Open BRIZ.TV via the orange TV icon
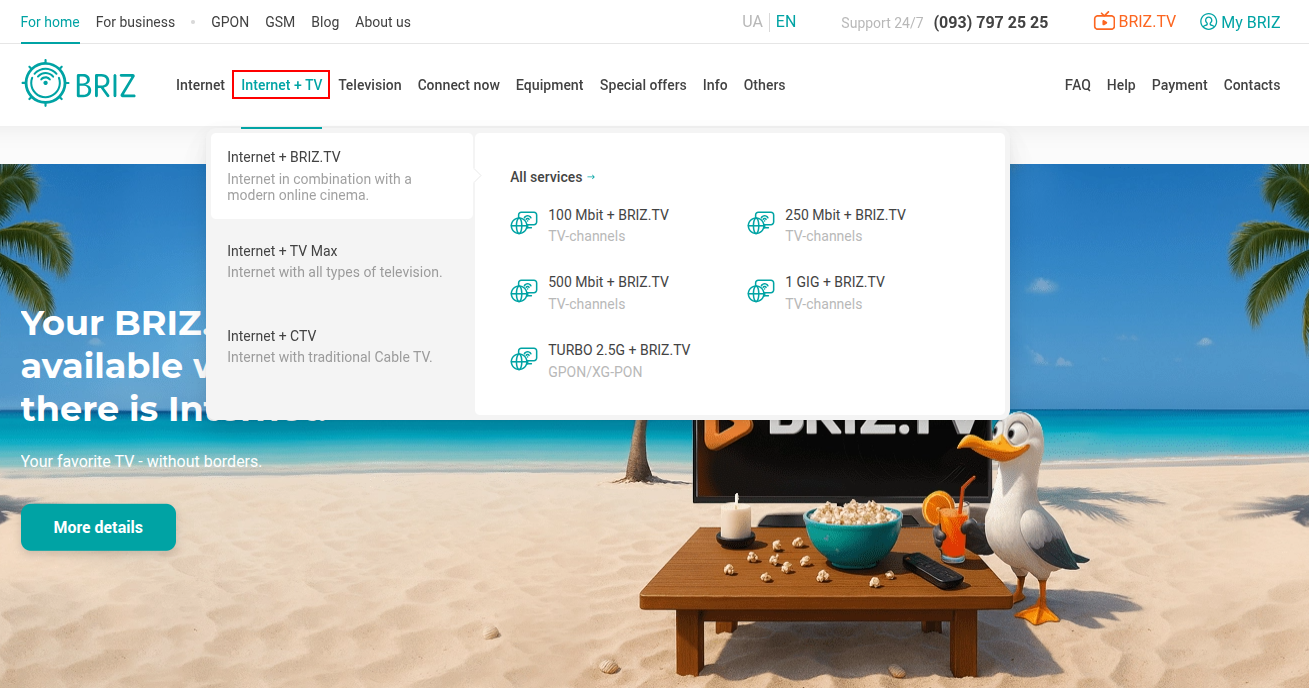 point(1104,22)
